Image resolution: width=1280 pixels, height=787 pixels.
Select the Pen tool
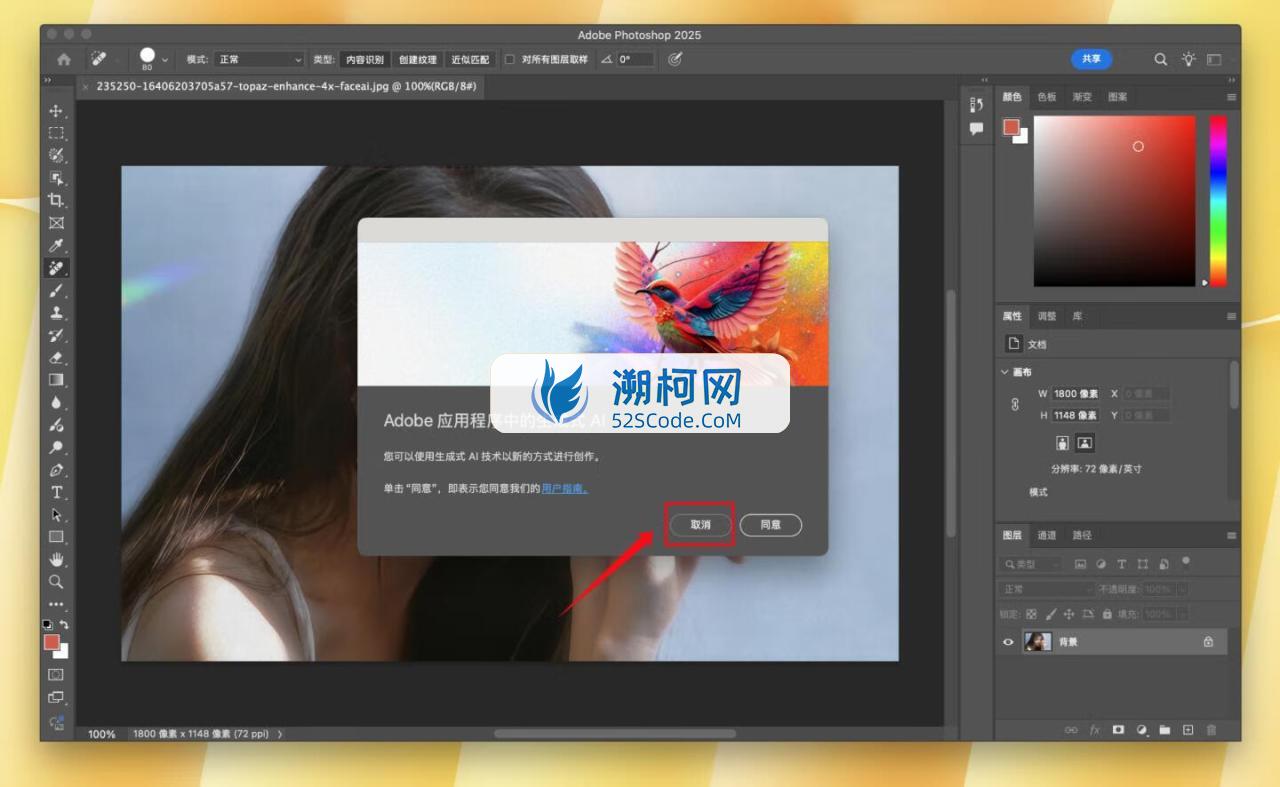[x=56, y=470]
